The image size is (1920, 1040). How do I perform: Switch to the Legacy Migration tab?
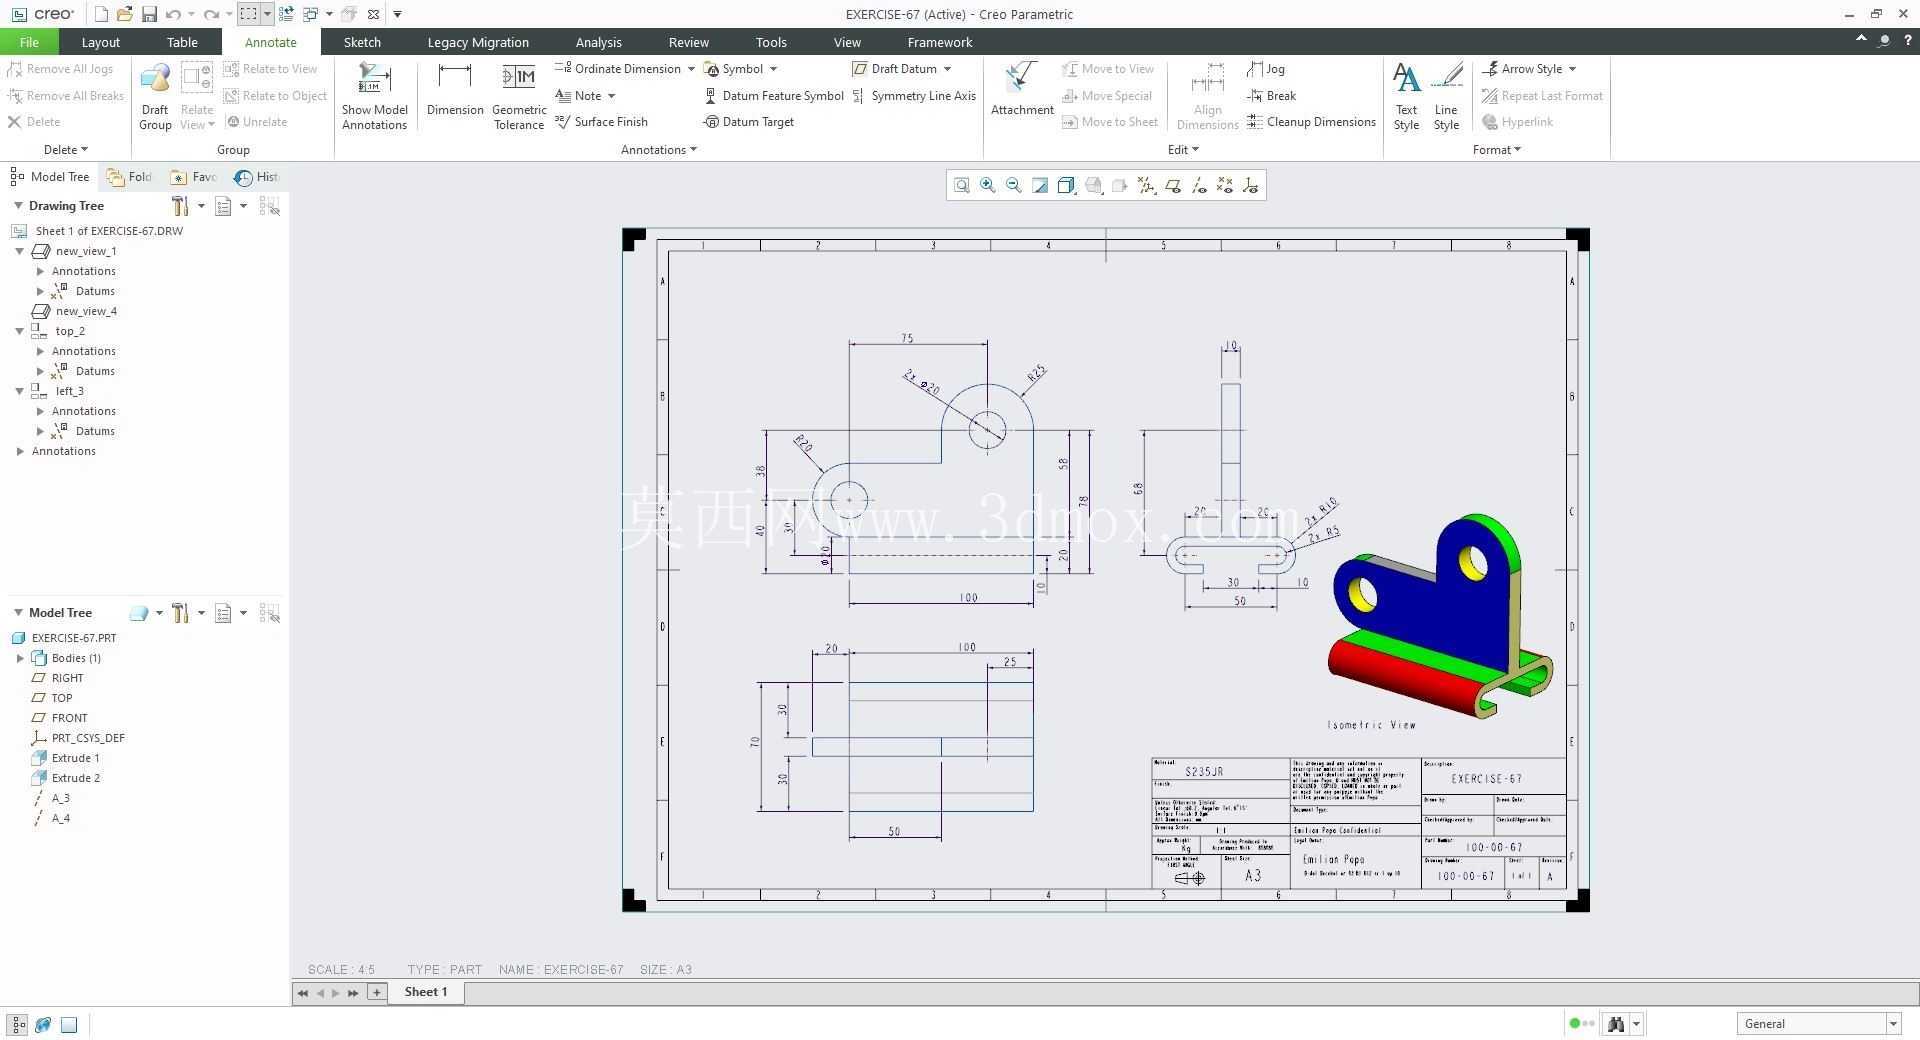coord(478,42)
